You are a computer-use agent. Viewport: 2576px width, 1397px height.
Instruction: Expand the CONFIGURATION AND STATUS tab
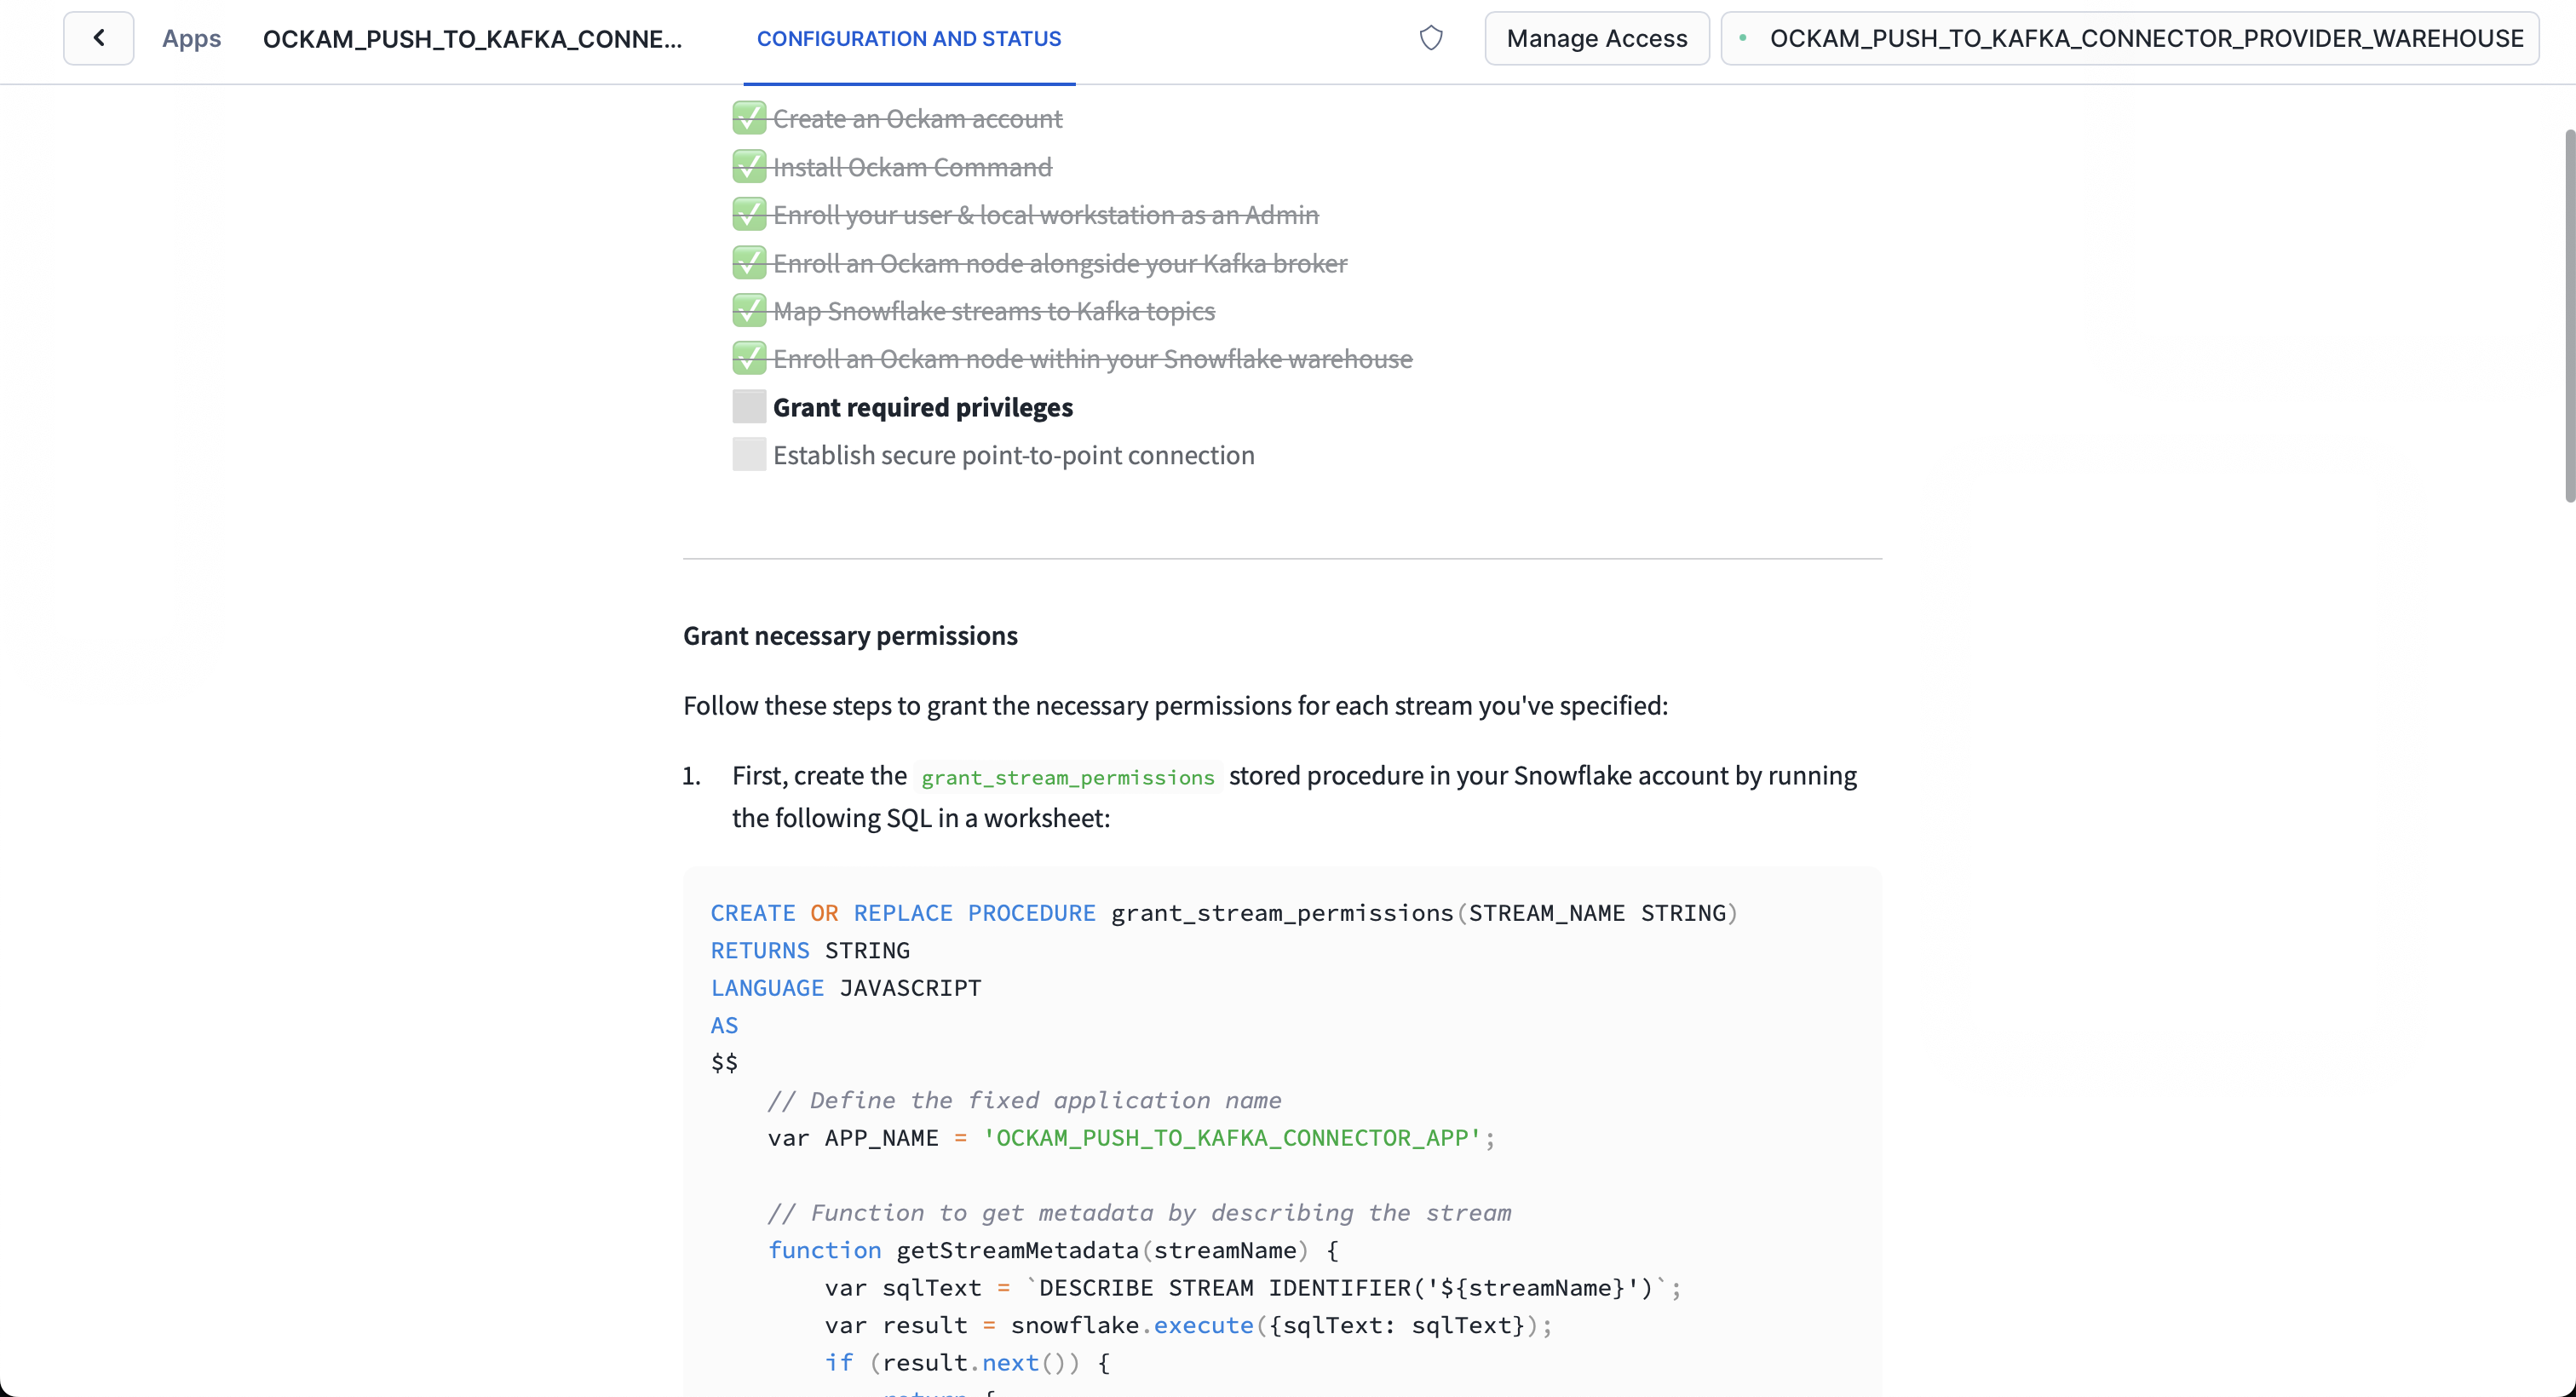pos(908,37)
